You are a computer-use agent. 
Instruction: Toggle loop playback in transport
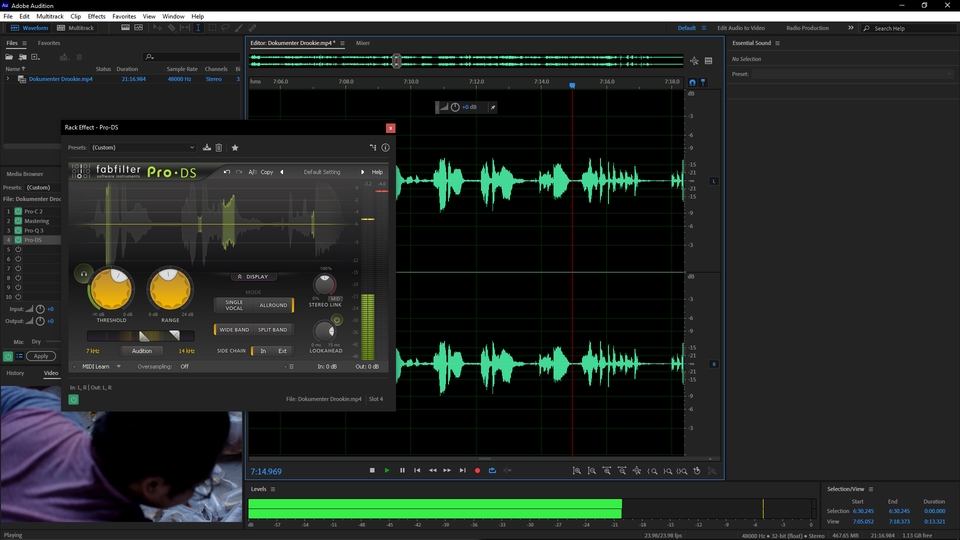(x=492, y=470)
